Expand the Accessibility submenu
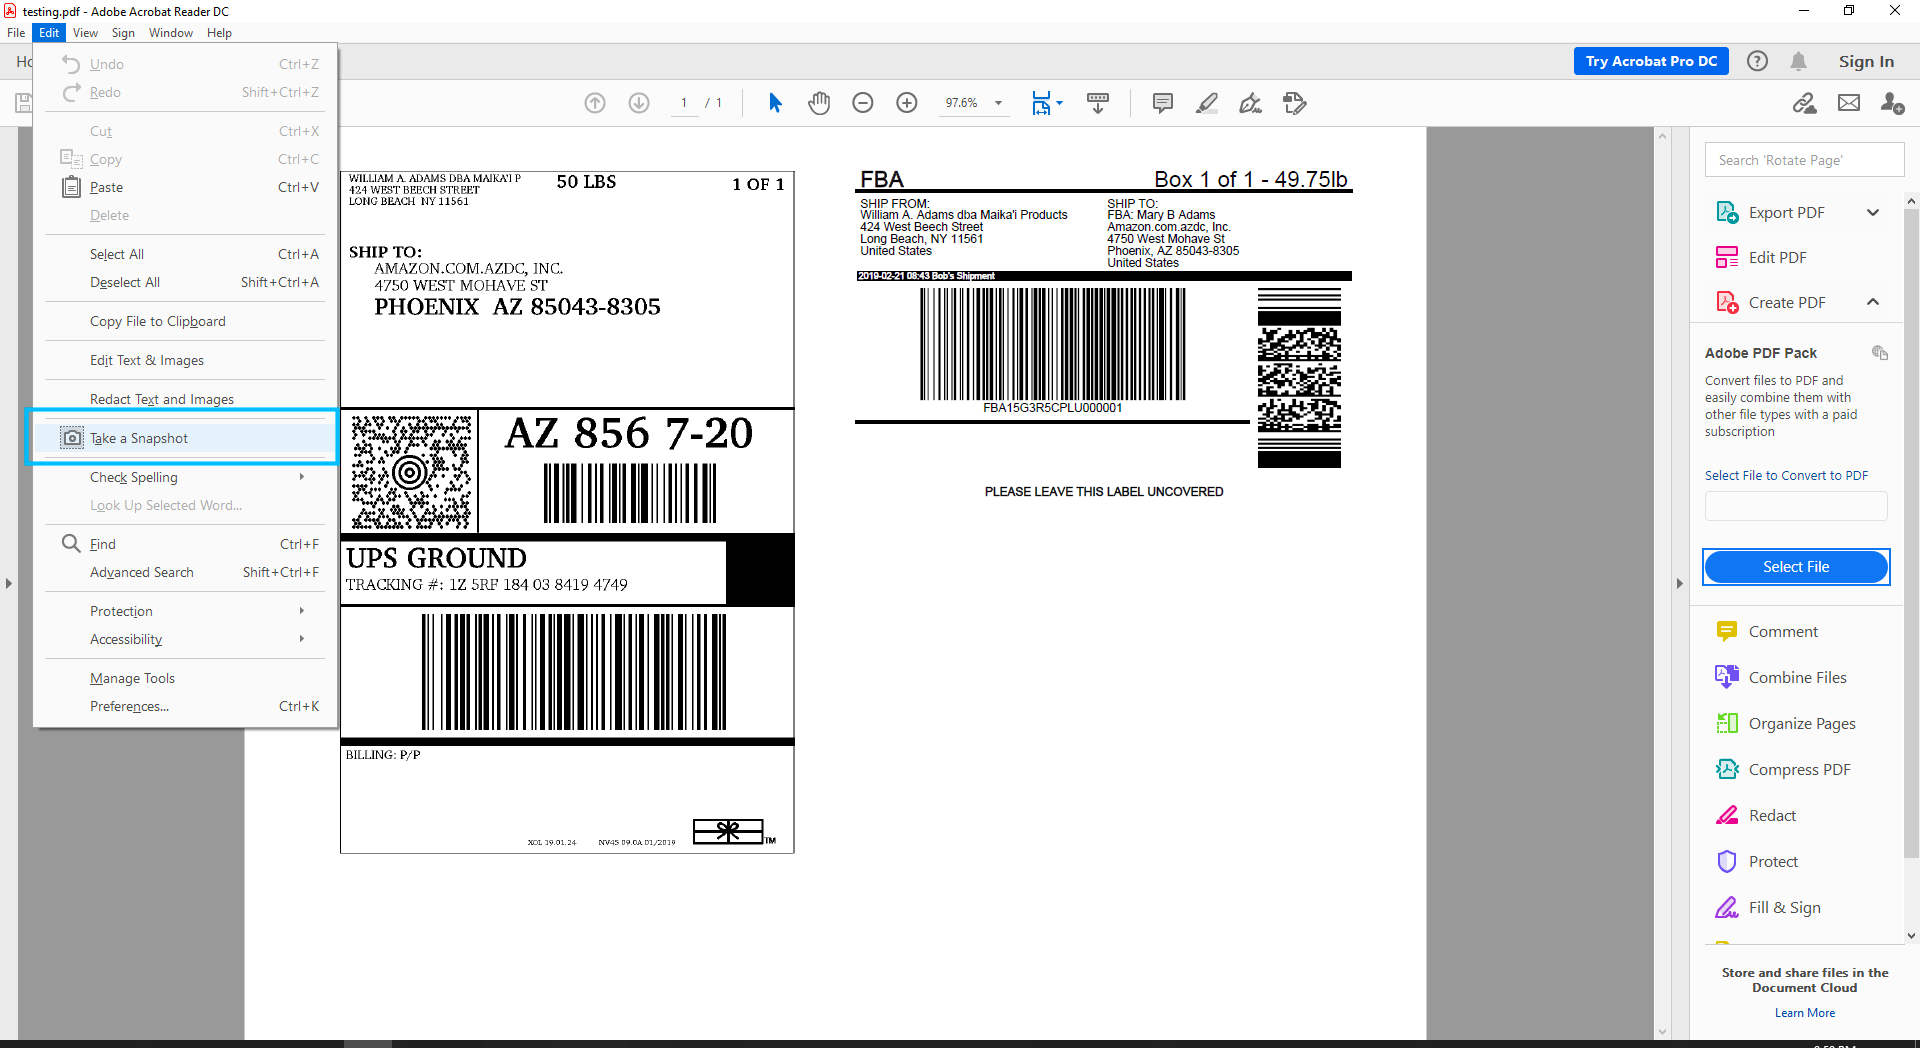This screenshot has height=1048, width=1920. 302,639
